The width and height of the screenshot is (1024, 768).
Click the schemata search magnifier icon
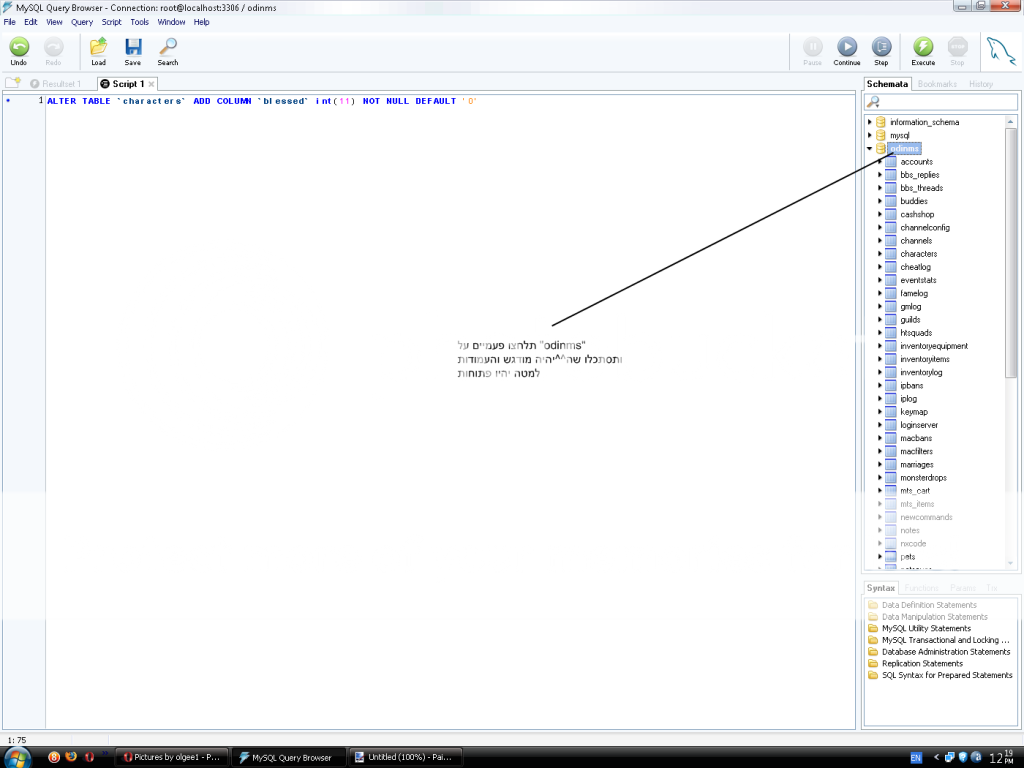point(873,102)
